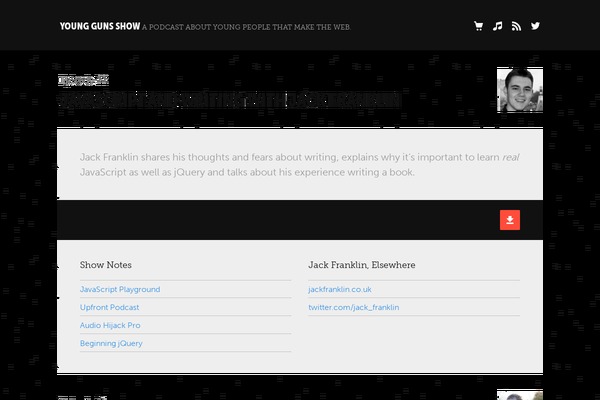Open the distorted episode title heading
Screen dimensions: 600x400
point(230,100)
